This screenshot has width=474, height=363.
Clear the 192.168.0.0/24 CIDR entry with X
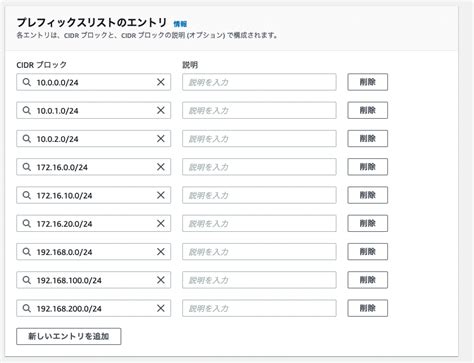(x=161, y=252)
